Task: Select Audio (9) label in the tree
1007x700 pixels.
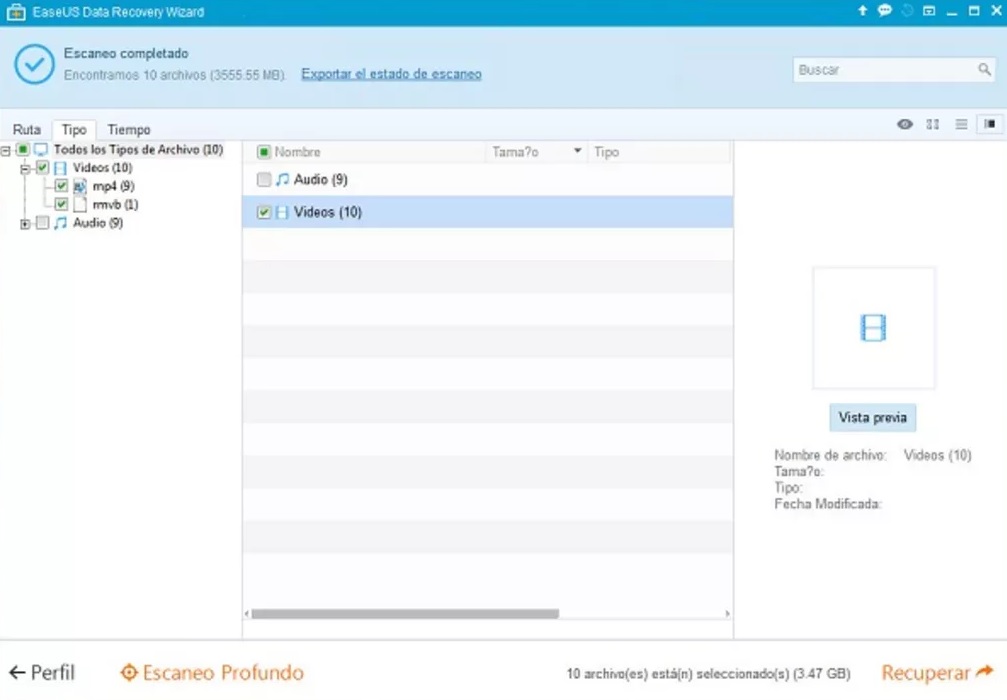Action: point(98,223)
